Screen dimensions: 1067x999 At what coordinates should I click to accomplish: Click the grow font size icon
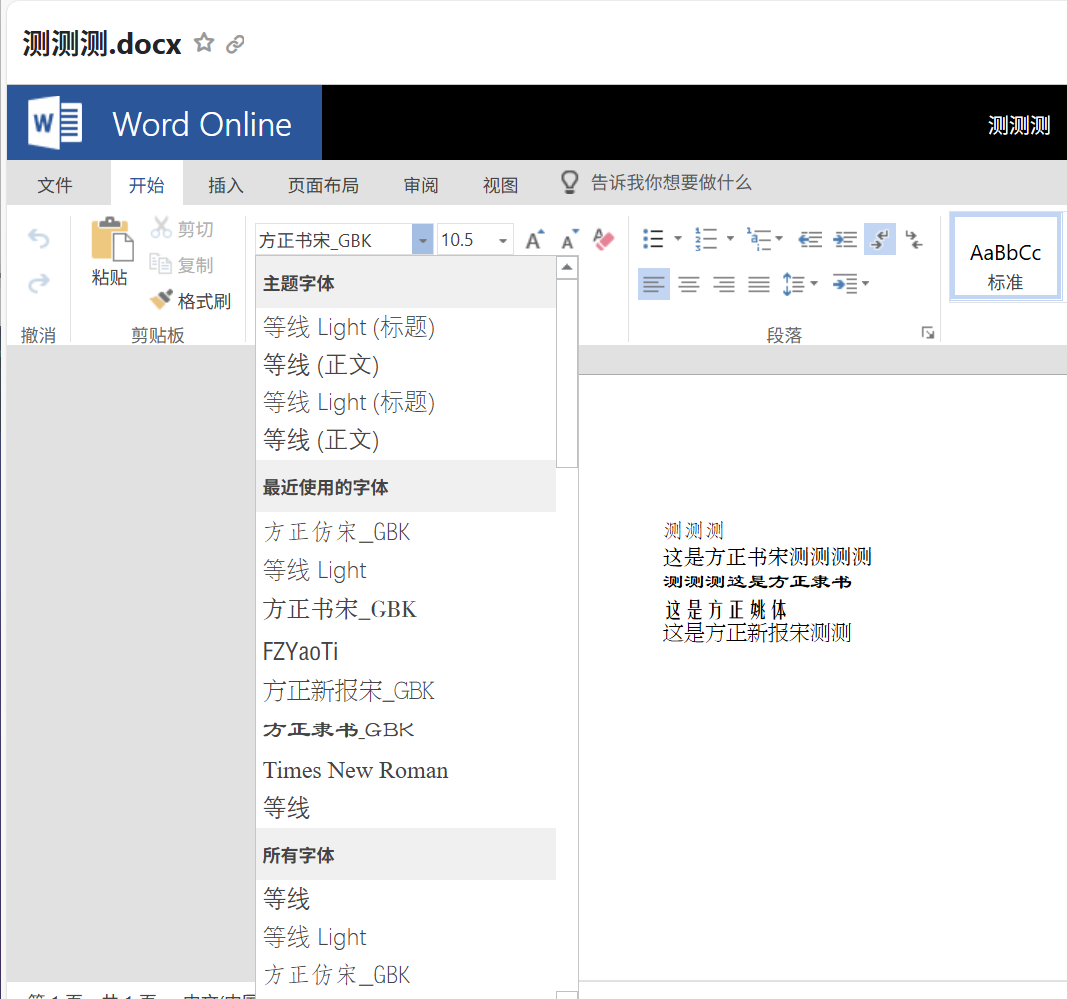pos(535,240)
